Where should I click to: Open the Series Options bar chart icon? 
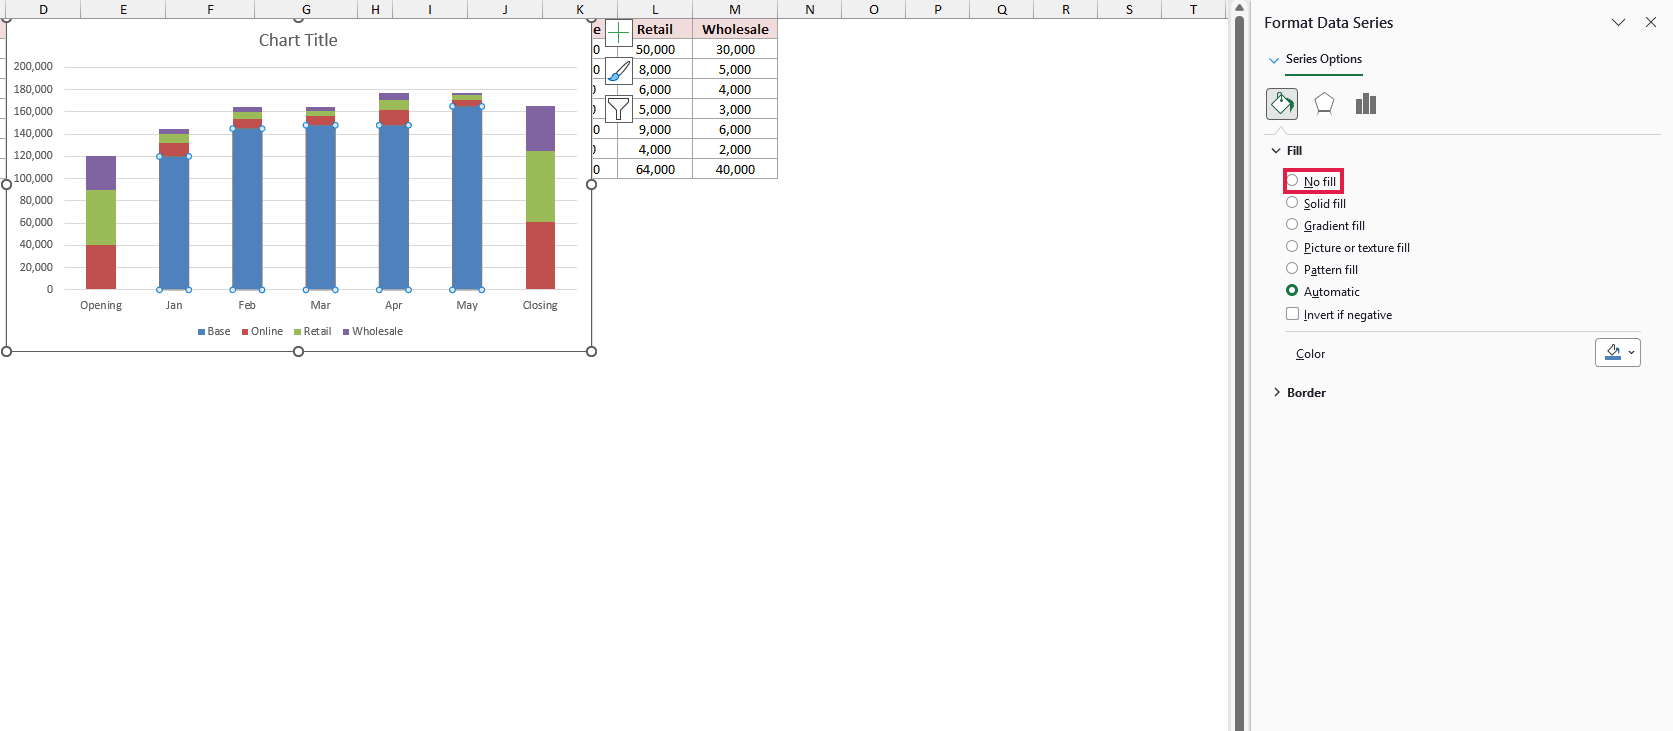1366,104
